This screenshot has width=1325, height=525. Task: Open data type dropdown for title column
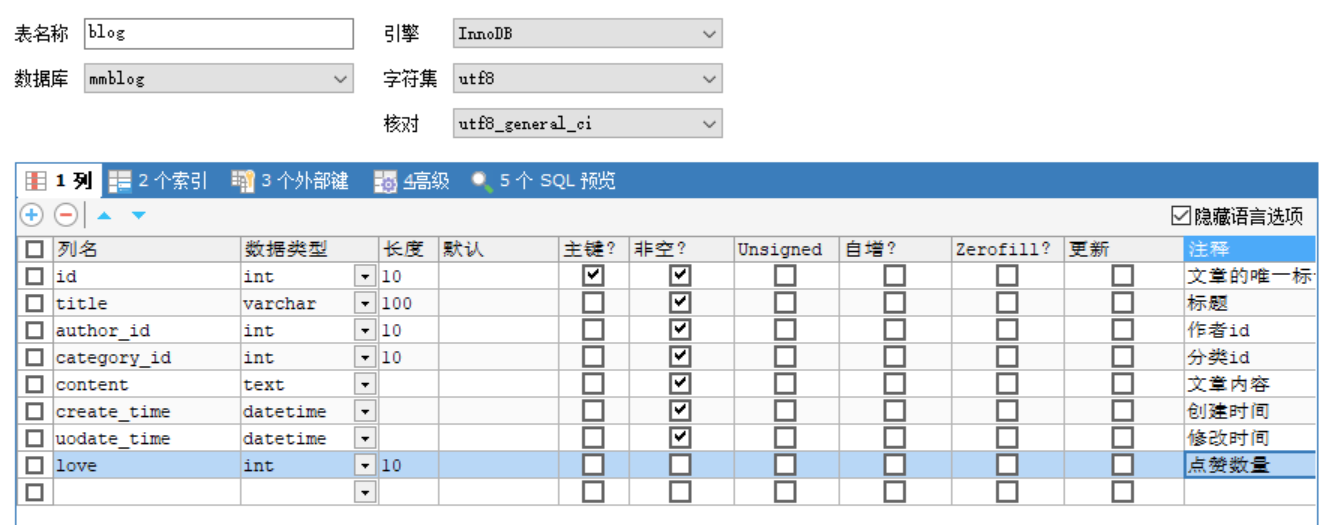pos(365,303)
